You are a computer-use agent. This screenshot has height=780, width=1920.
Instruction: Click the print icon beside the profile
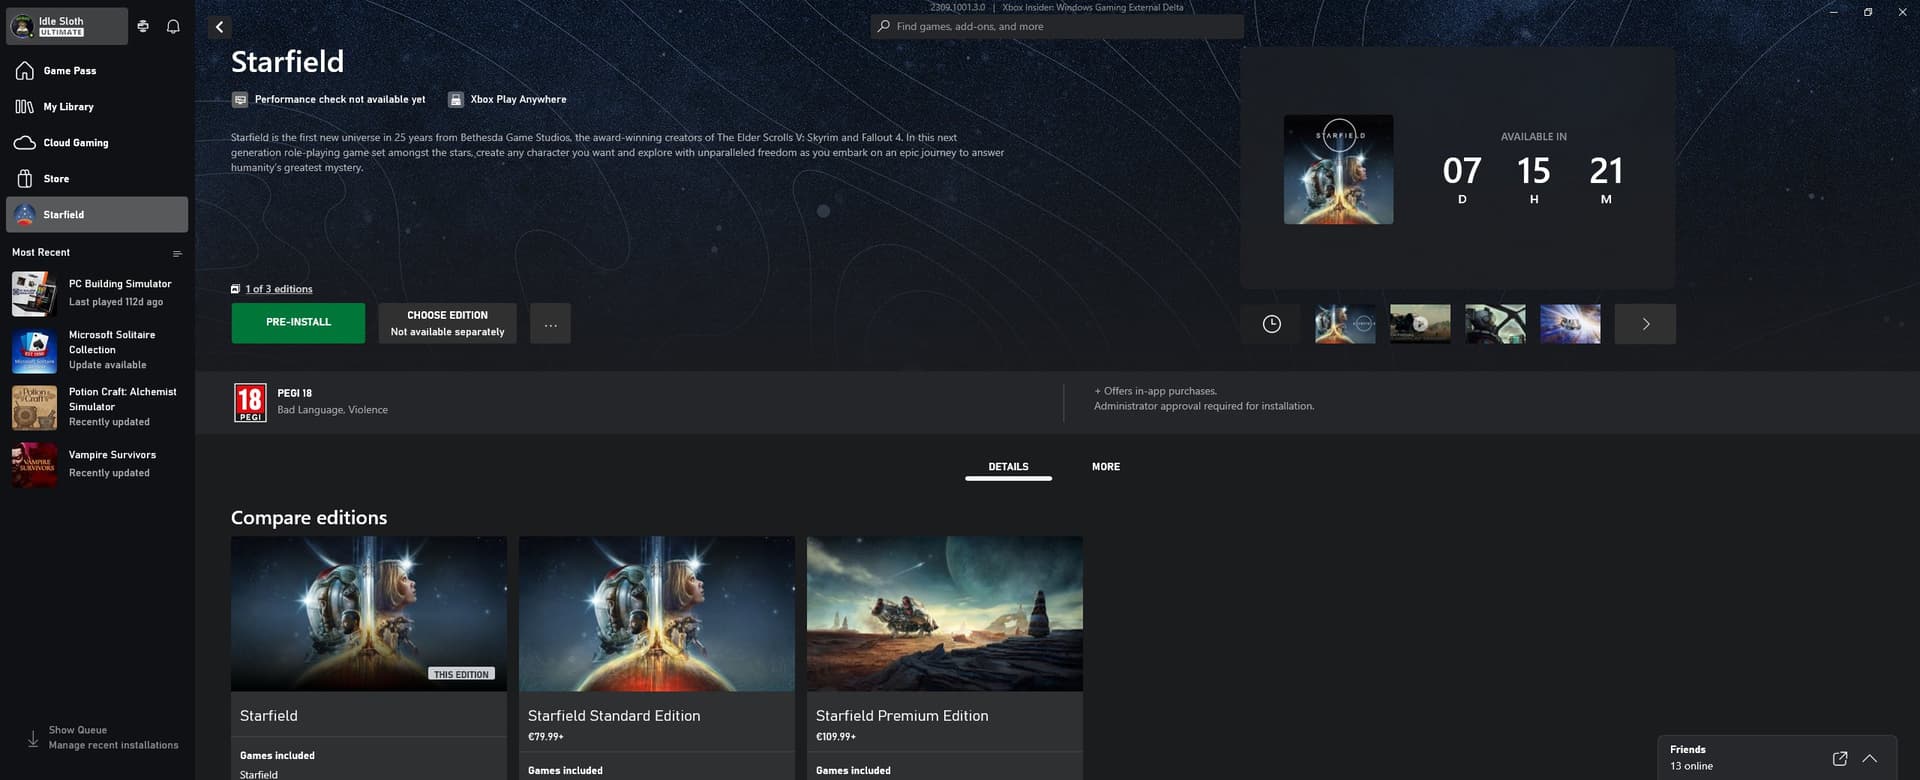coord(143,27)
